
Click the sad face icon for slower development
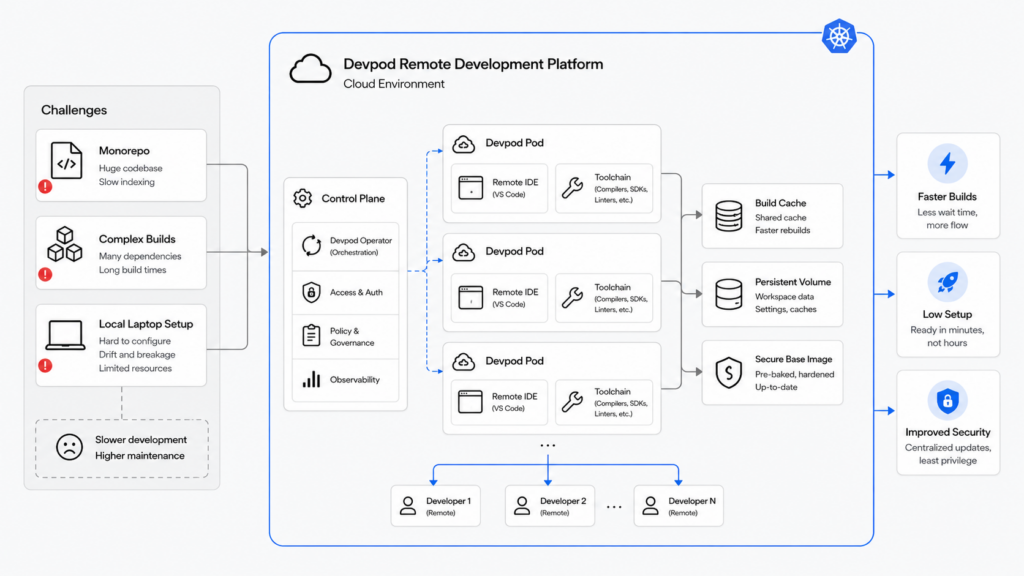tap(69, 447)
